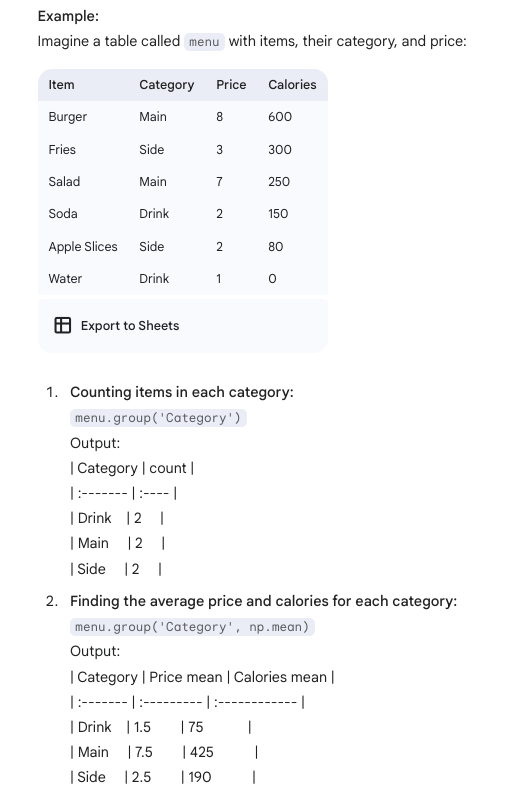505x802 pixels.
Task: Select the Apple Slices cell
Action: [x=83, y=247]
